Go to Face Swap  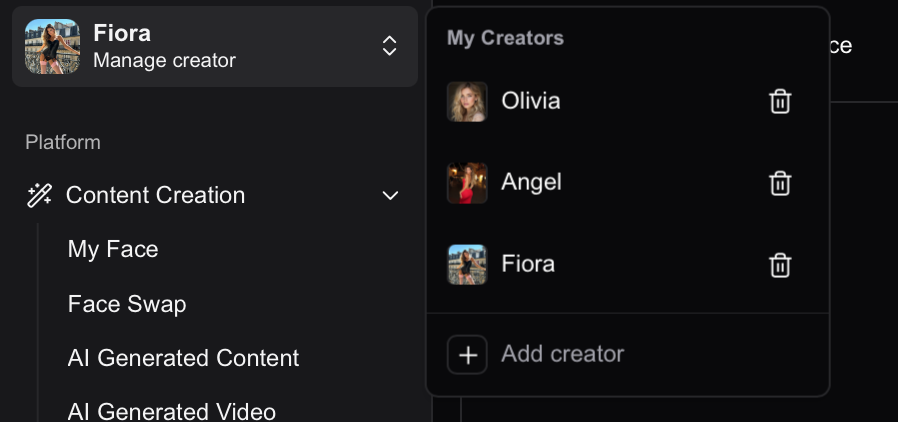(127, 304)
